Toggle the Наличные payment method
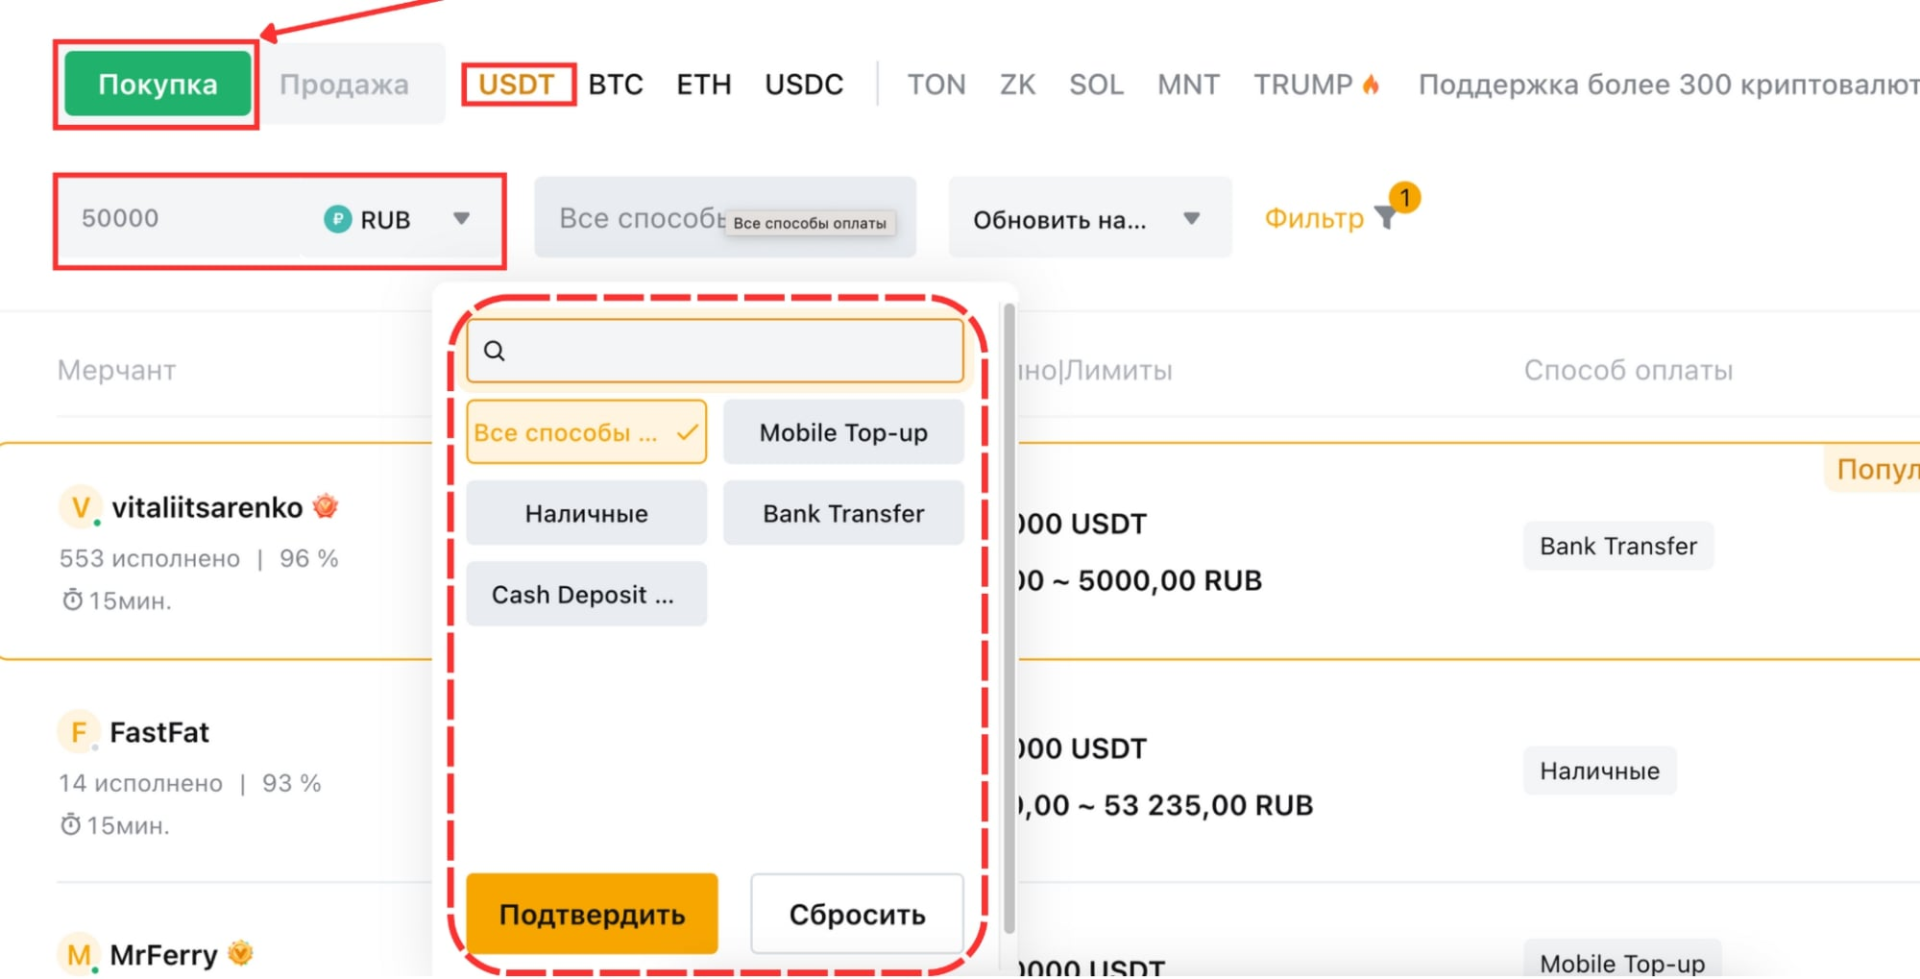This screenshot has width=1920, height=979. pos(586,514)
